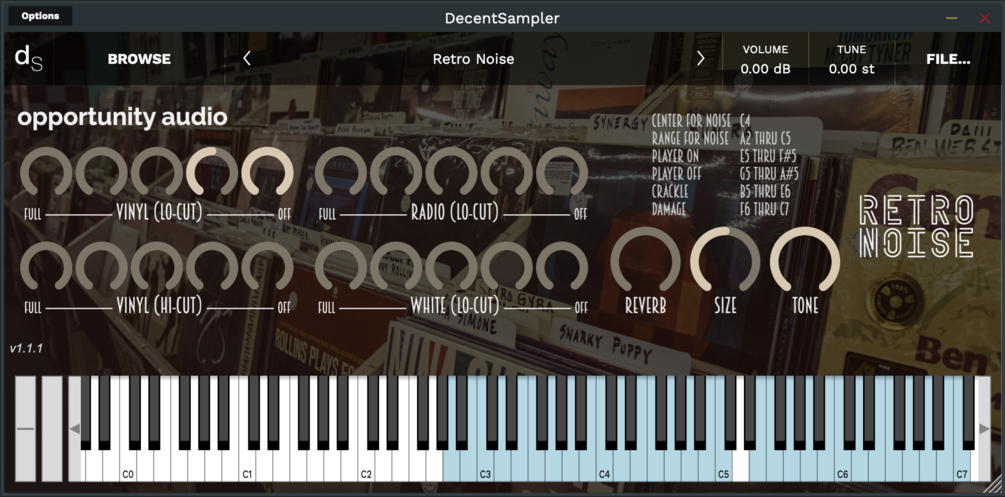Go to the next preset arrow
Screen dimensions: 1005x497
coord(701,59)
